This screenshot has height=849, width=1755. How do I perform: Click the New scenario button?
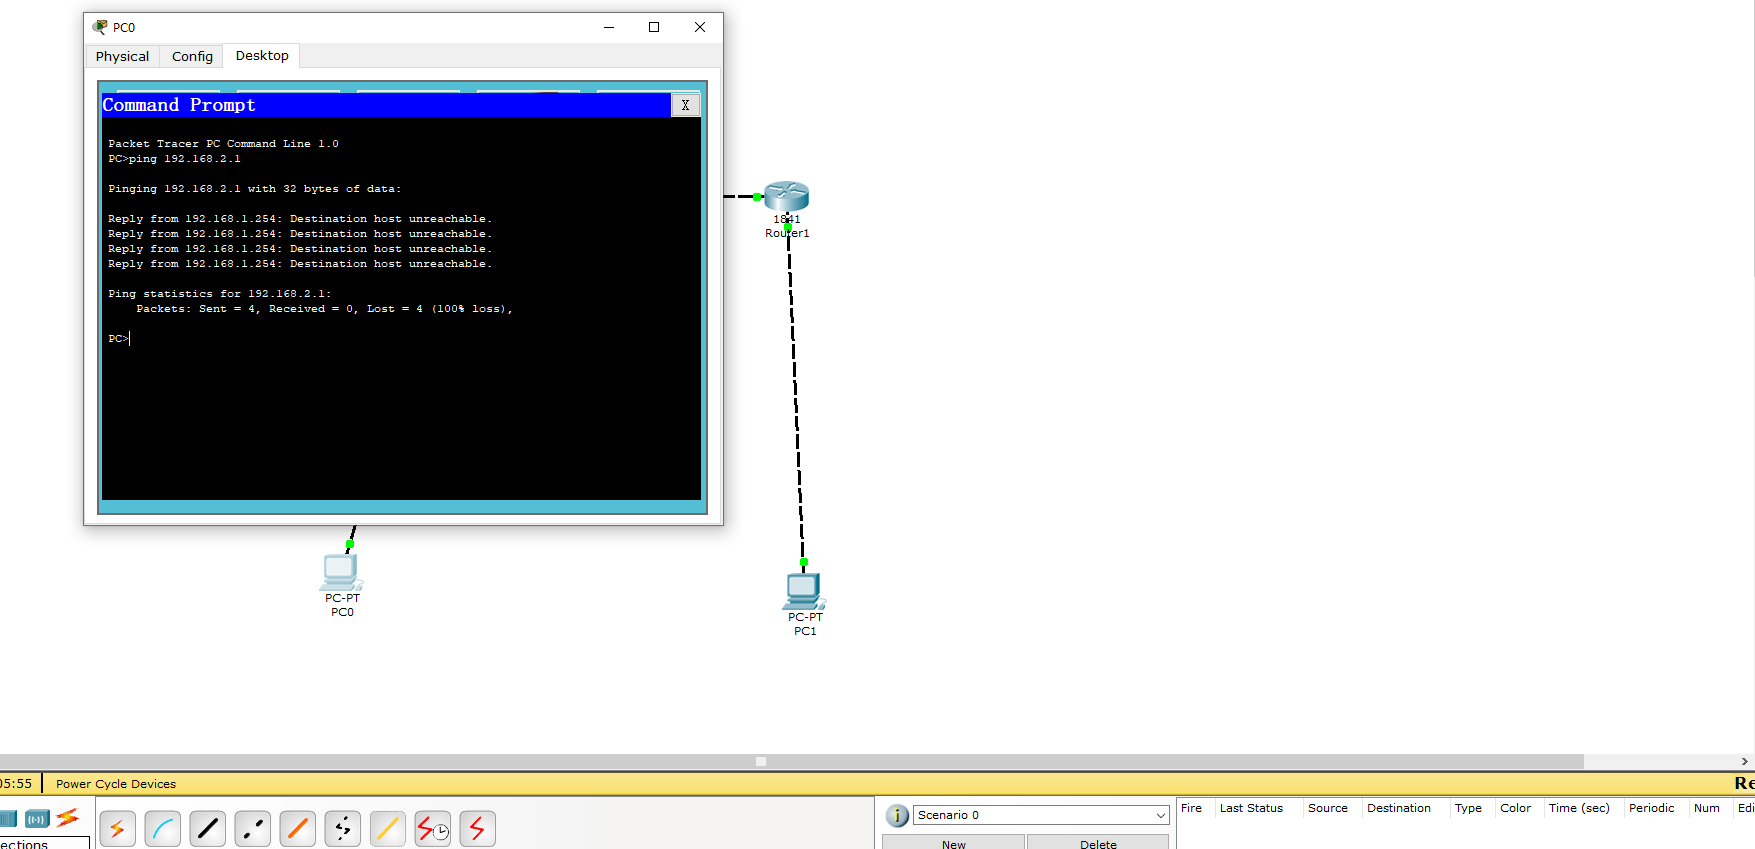point(953,843)
